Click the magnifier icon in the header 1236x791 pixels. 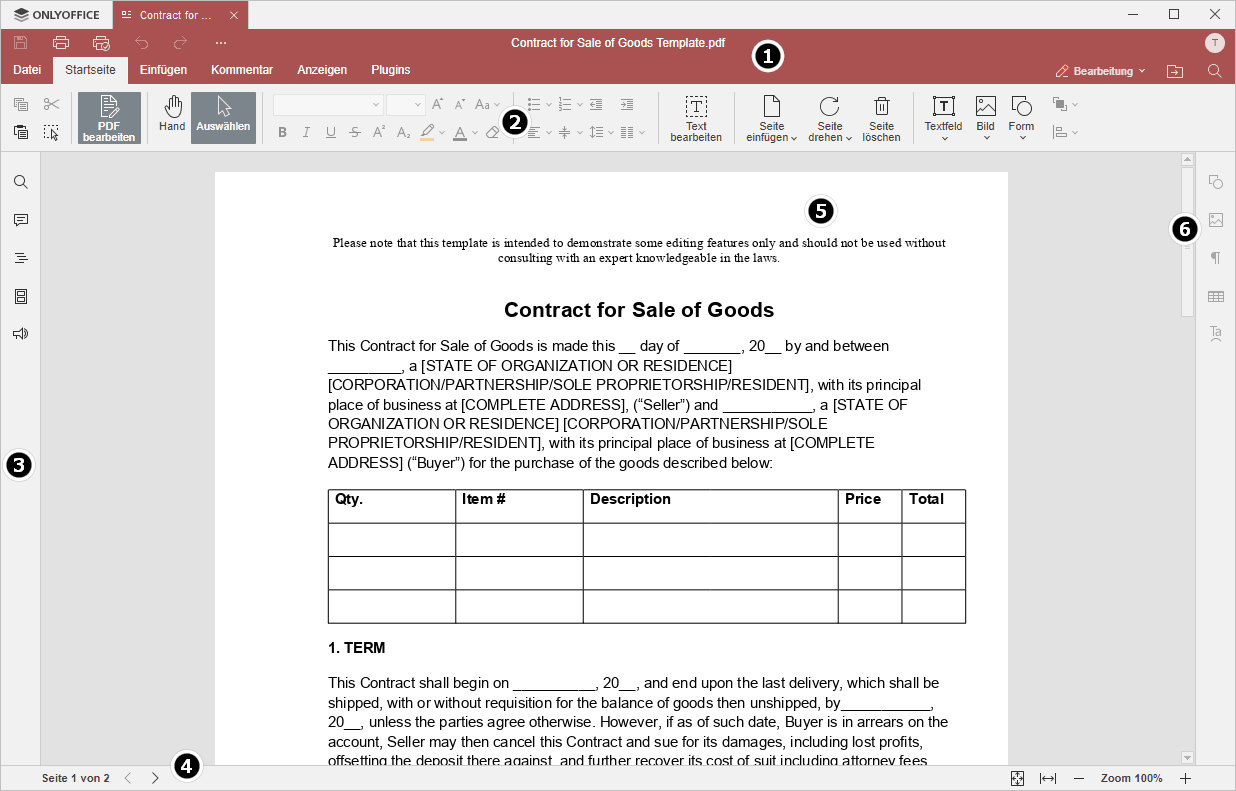(1214, 71)
